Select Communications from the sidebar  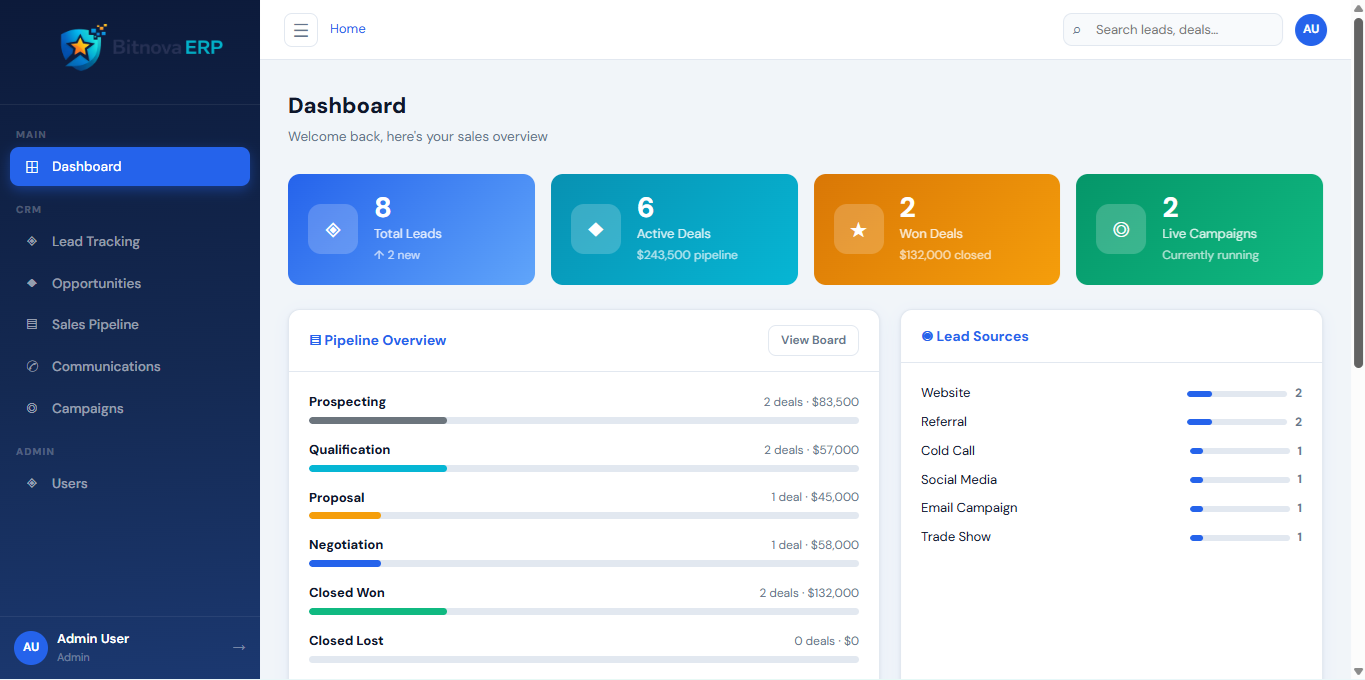[x=106, y=366]
